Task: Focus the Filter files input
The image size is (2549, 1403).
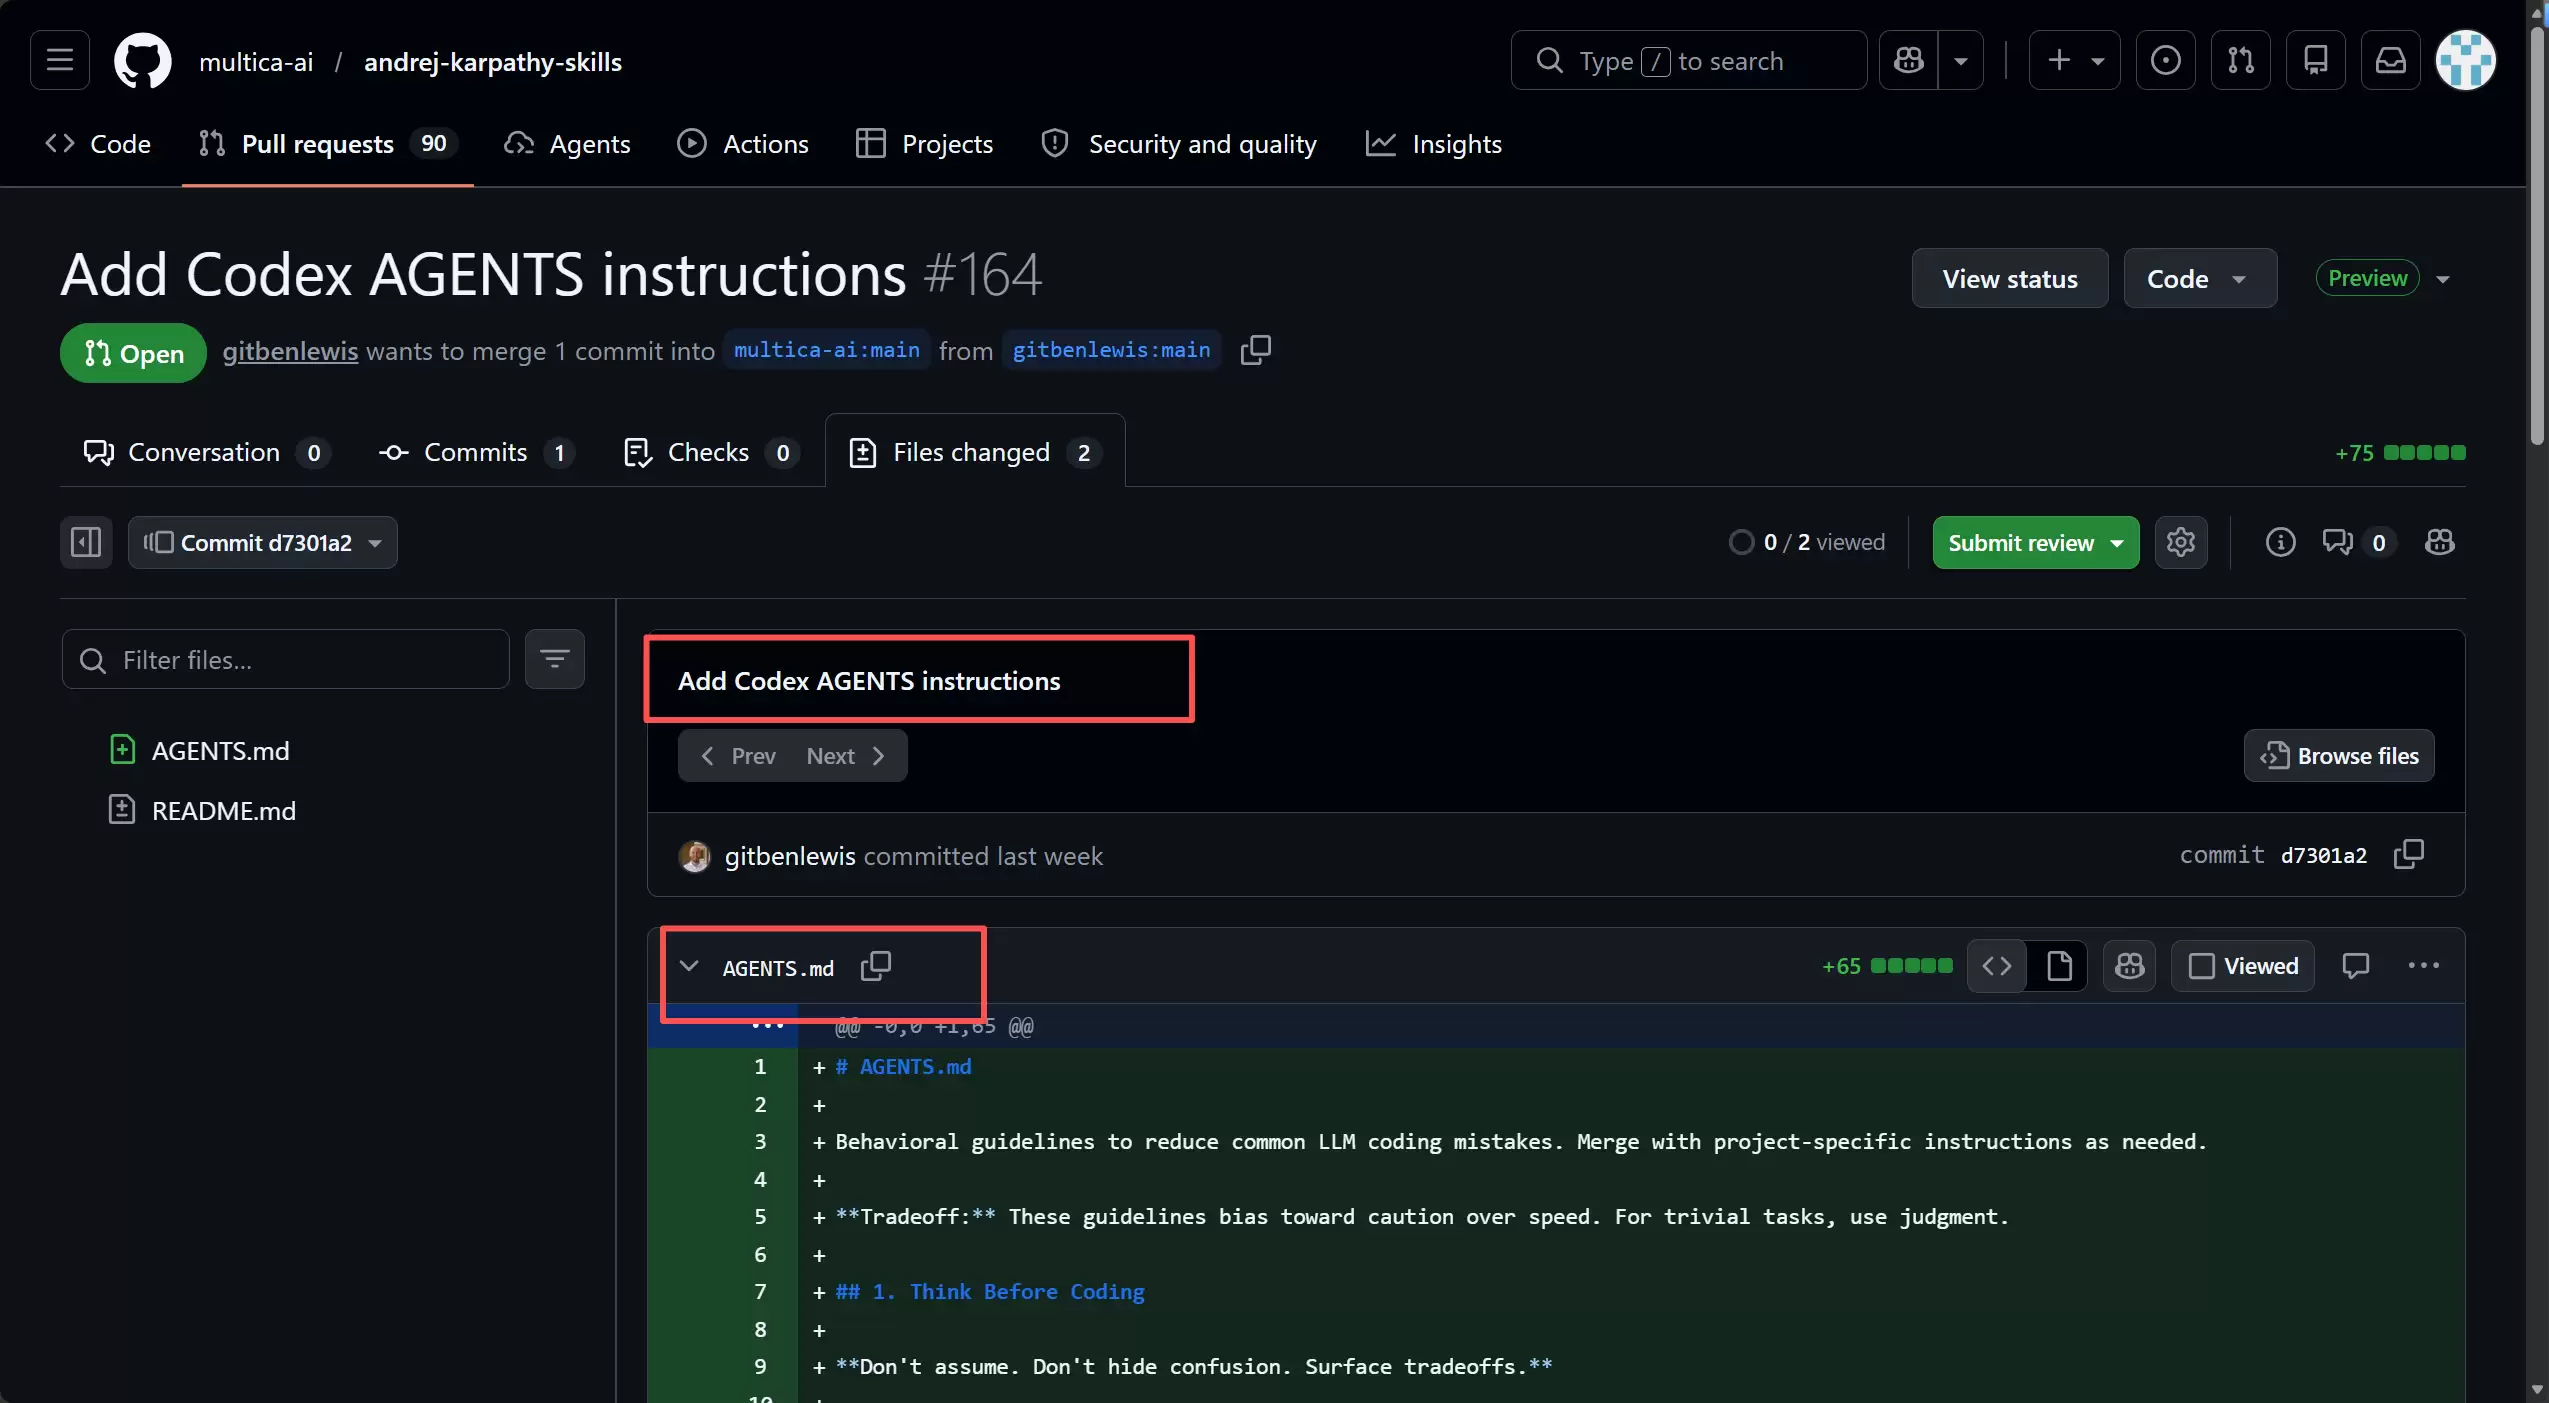Action: click(286, 659)
